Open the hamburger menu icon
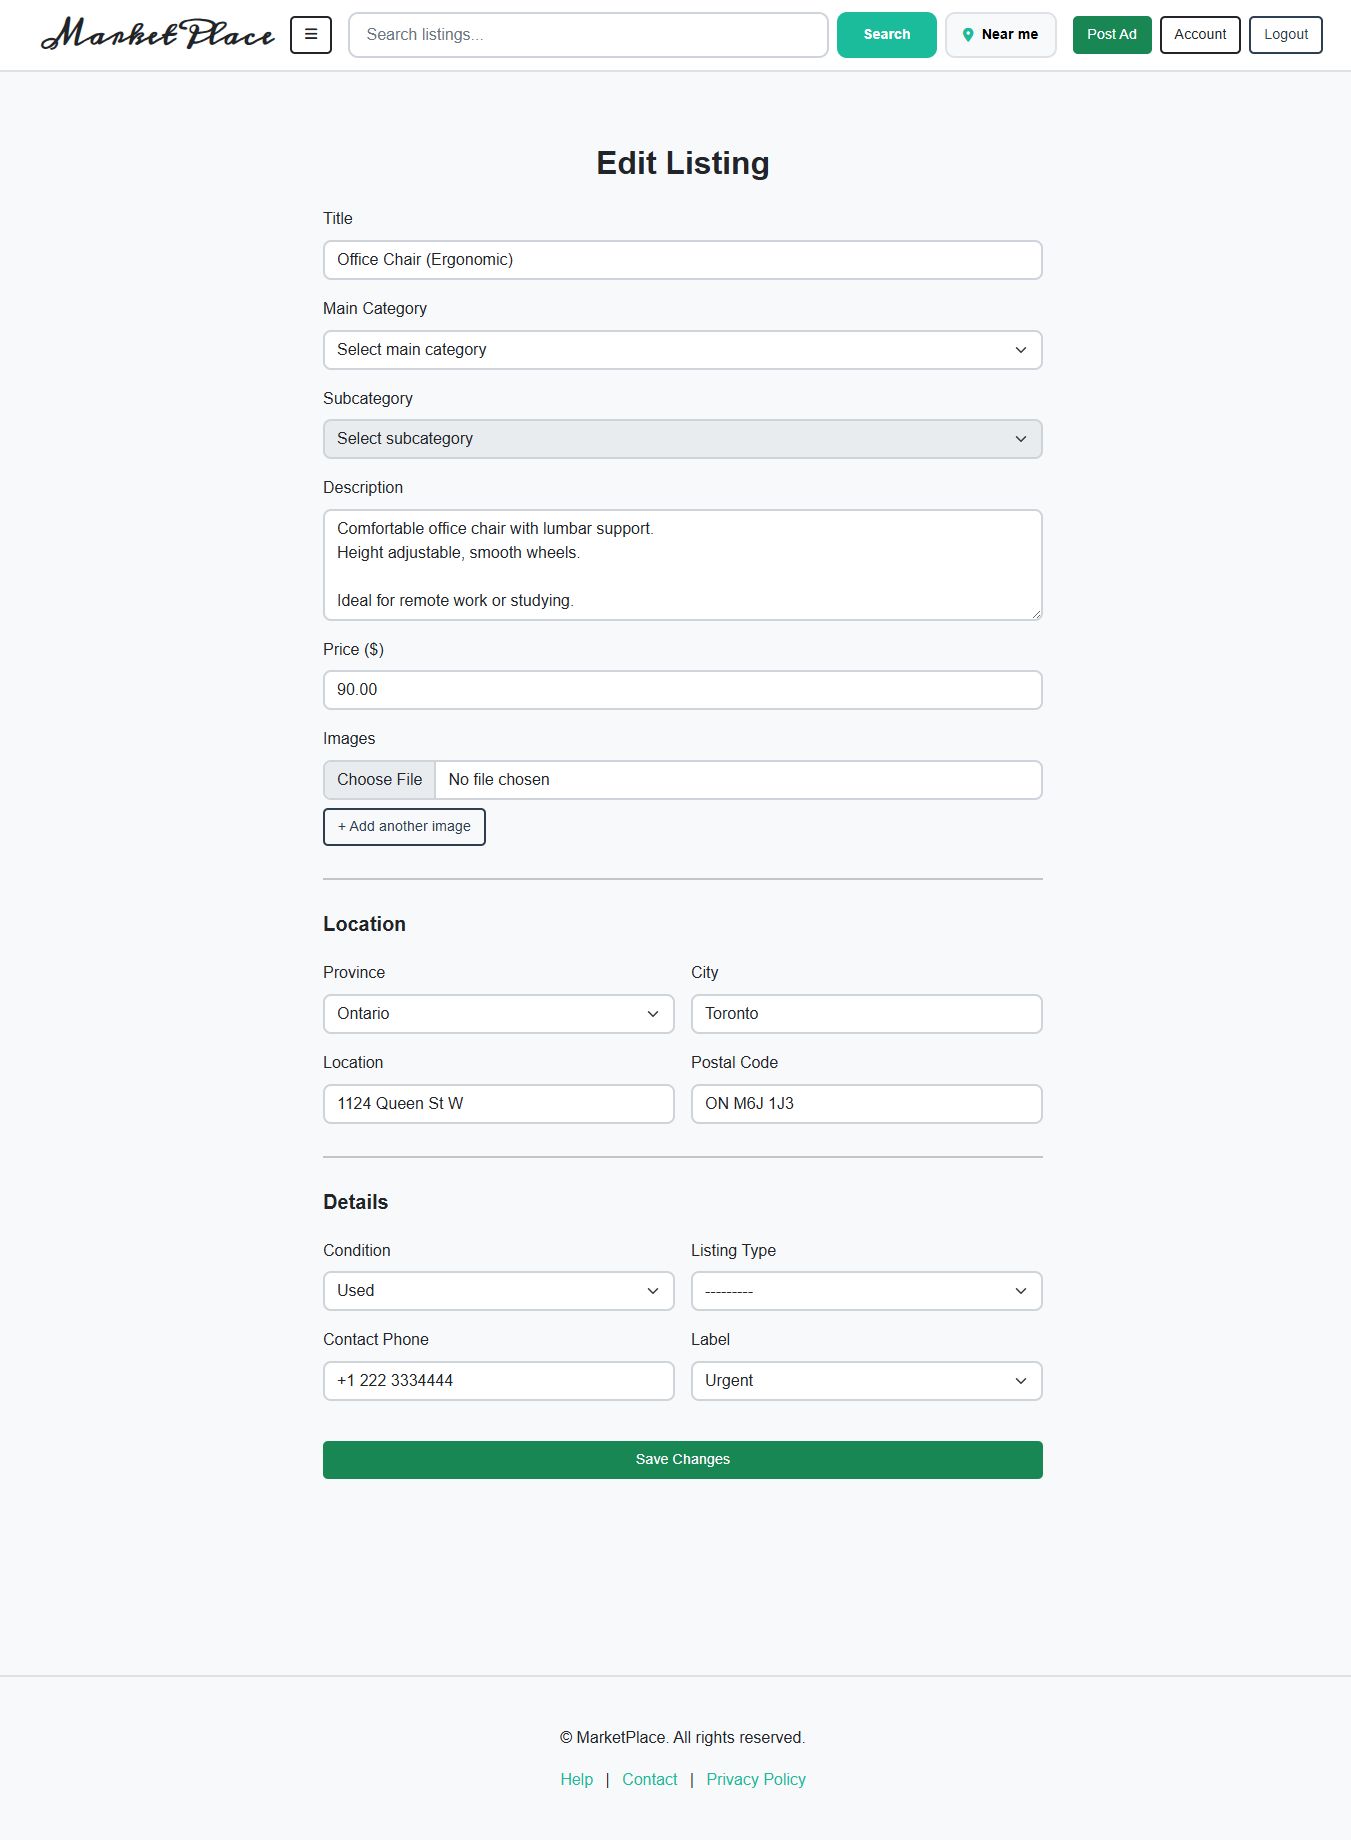1351x1840 pixels. click(x=311, y=34)
